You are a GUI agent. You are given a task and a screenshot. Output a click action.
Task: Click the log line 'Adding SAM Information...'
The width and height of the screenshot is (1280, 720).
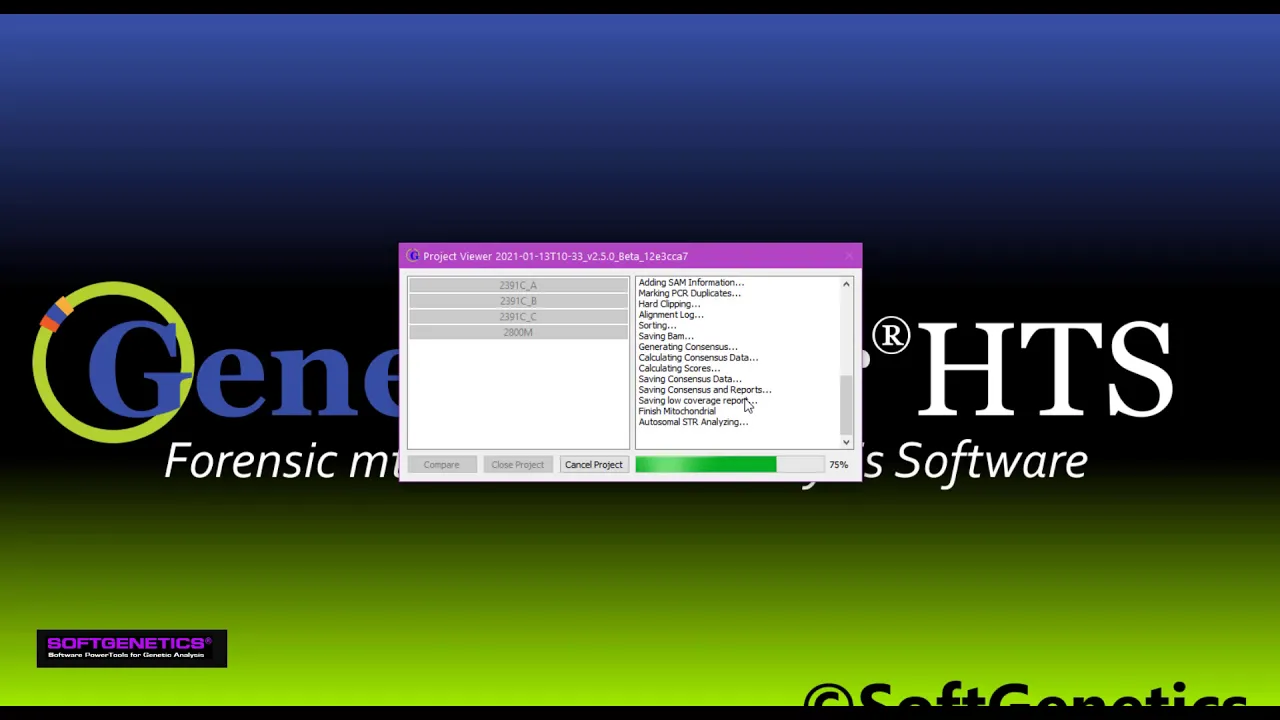pyautogui.click(x=691, y=283)
